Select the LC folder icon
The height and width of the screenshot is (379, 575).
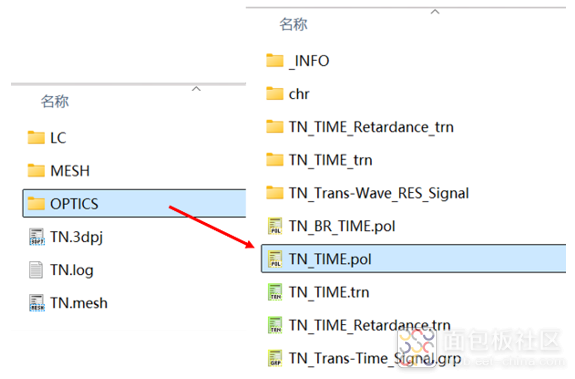36,138
